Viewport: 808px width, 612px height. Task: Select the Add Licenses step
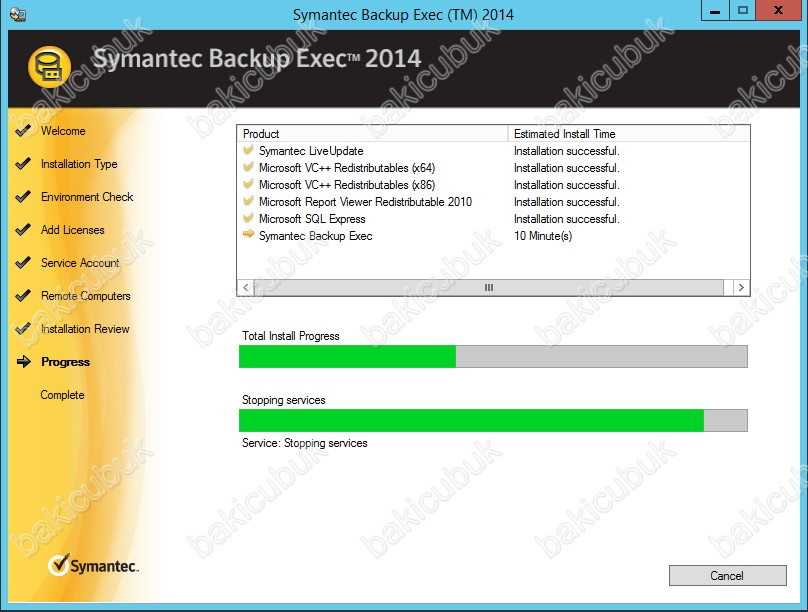[73, 230]
